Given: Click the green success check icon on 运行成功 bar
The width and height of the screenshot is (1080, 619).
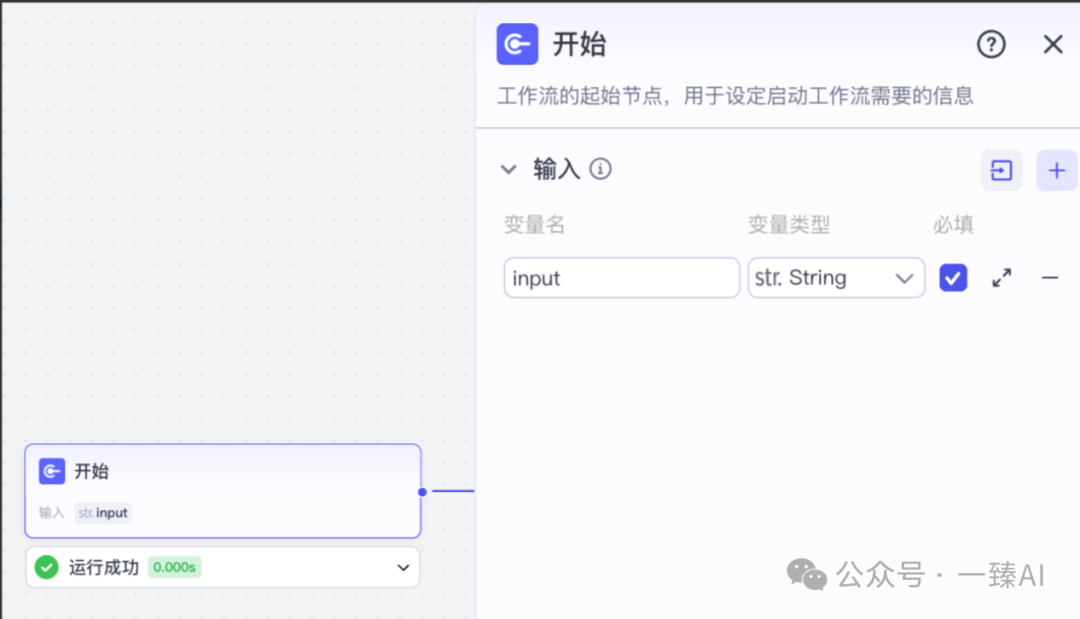Looking at the screenshot, I should click(x=45, y=566).
